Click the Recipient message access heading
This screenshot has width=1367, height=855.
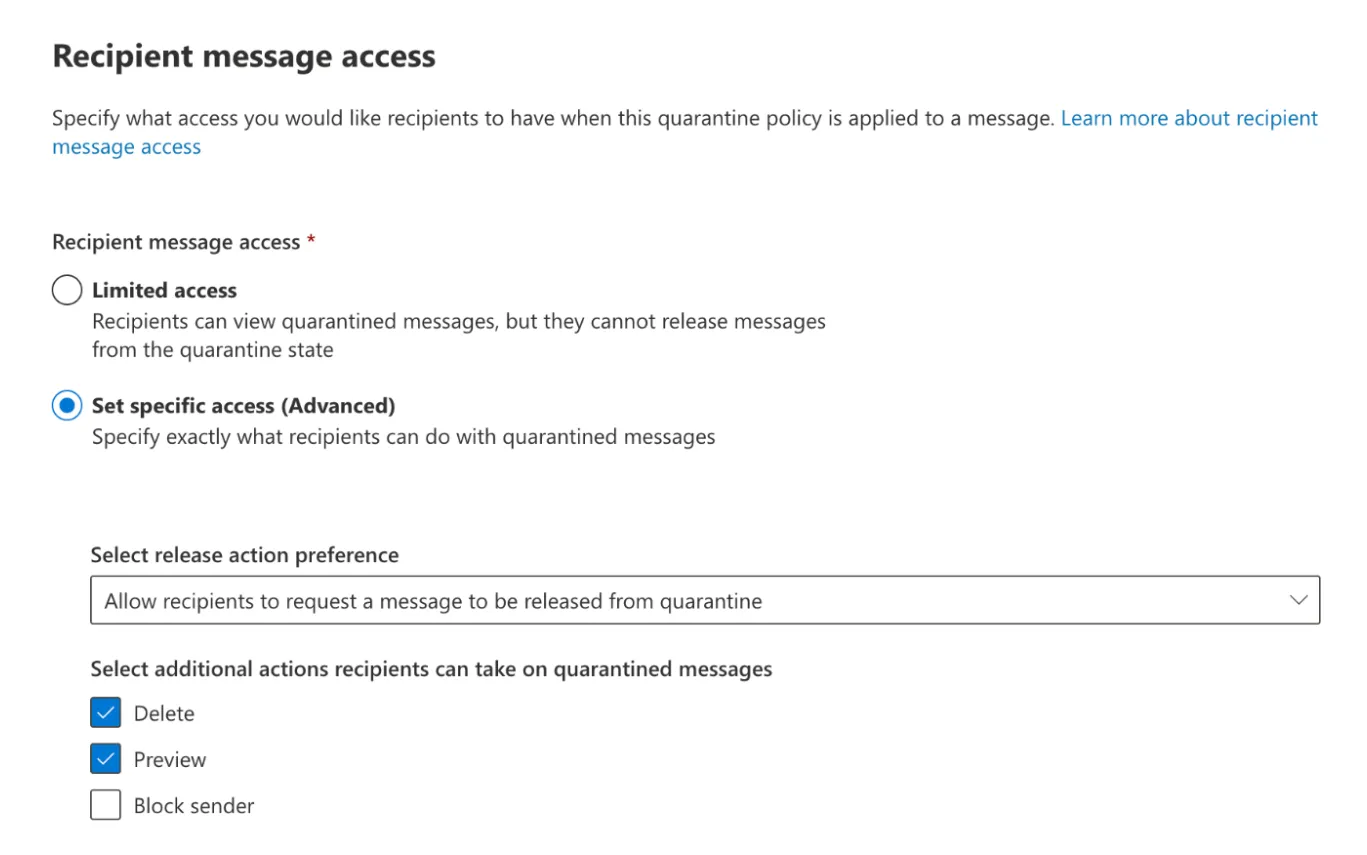(244, 56)
